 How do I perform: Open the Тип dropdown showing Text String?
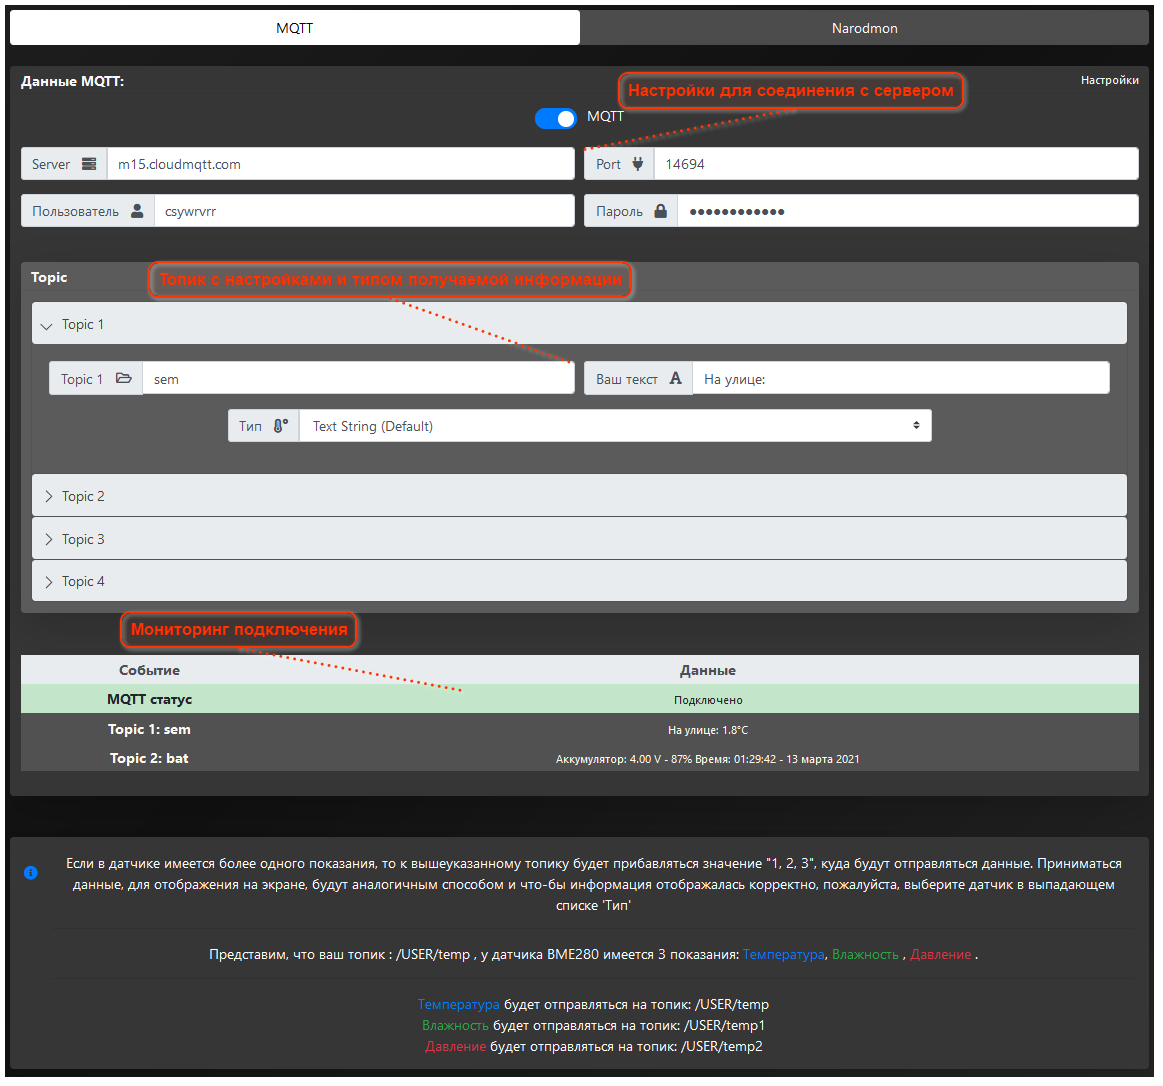pos(615,426)
